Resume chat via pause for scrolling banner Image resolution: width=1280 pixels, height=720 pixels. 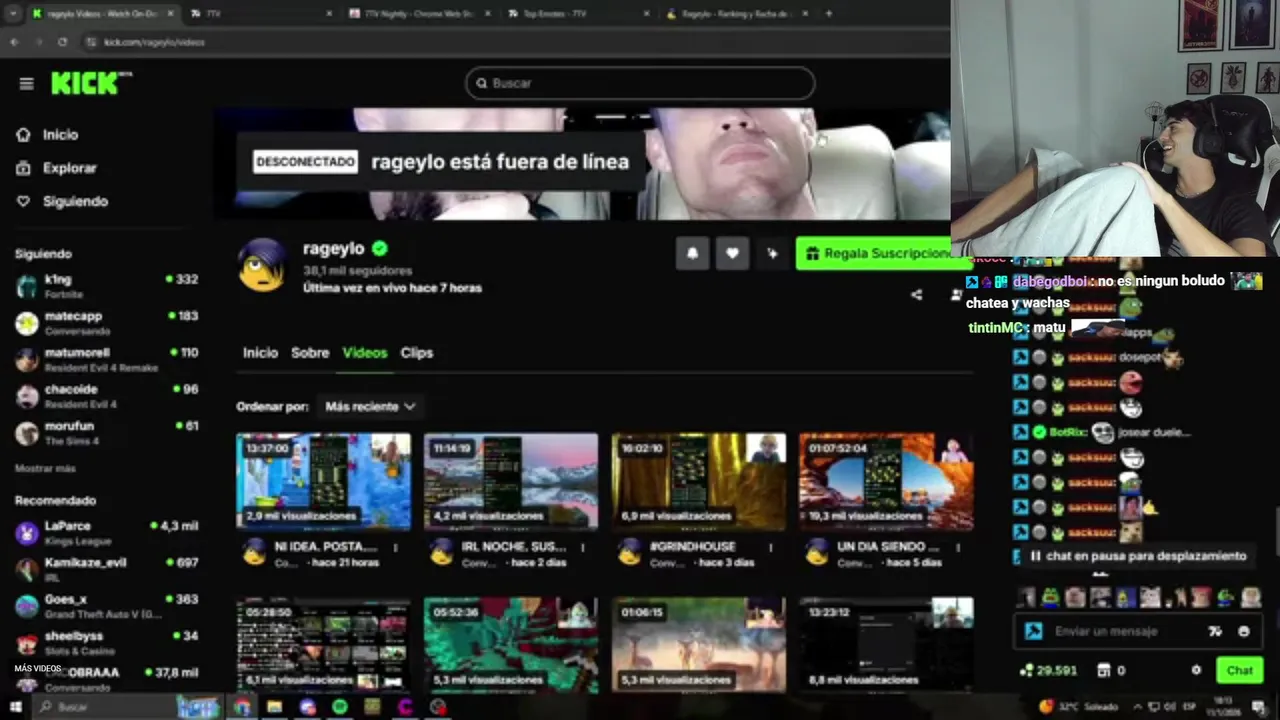[1139, 556]
